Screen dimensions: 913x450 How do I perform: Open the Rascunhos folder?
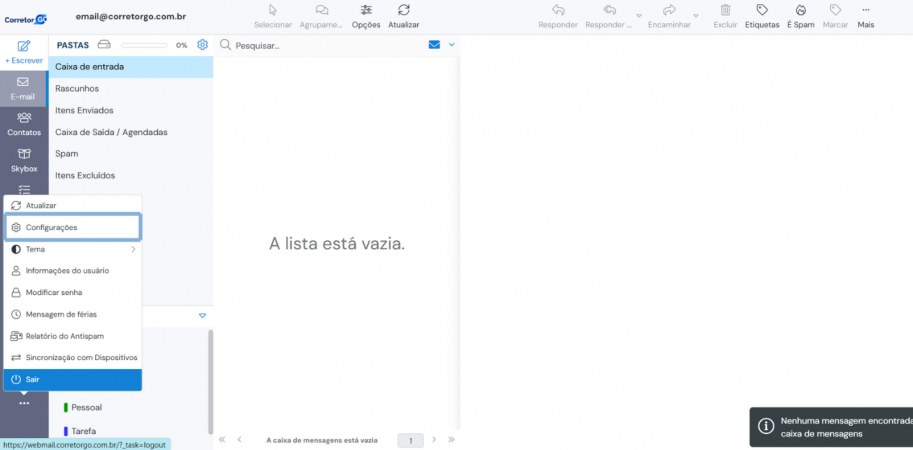pos(131,88)
